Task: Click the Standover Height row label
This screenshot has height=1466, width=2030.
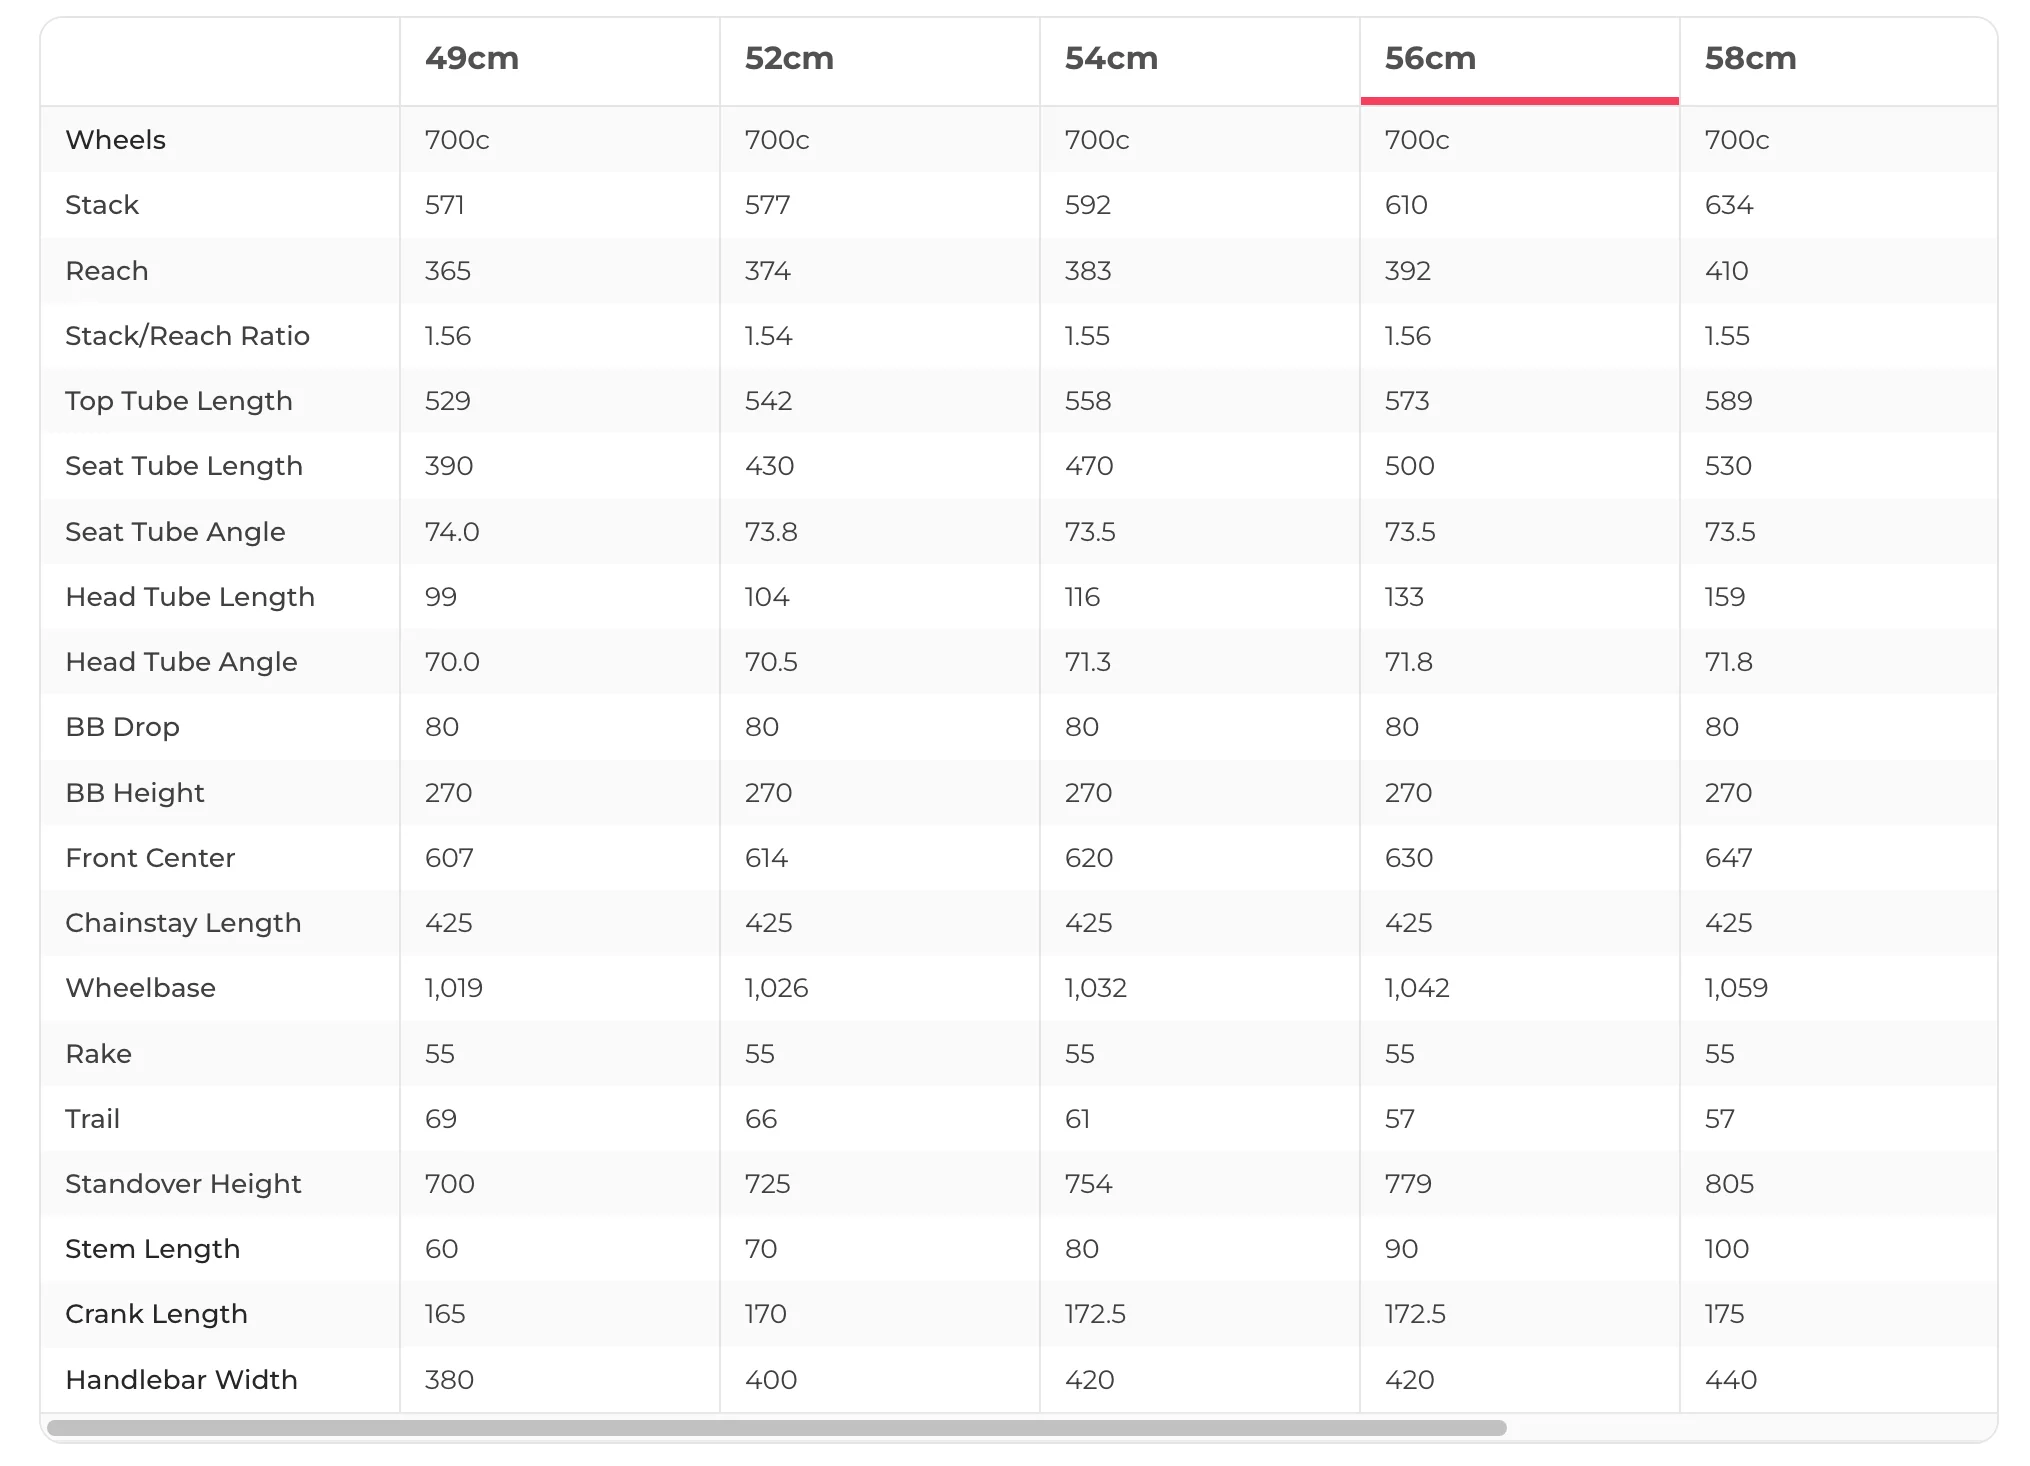Action: 183,1184
